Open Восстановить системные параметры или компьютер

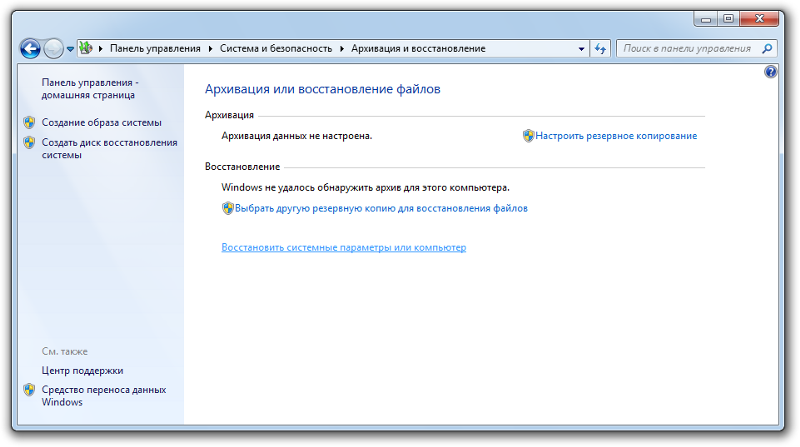pyautogui.click(x=343, y=247)
